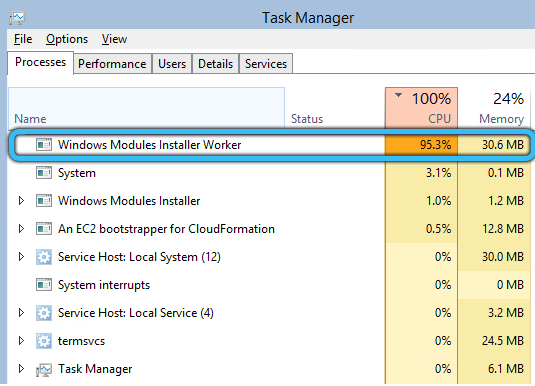The height and width of the screenshot is (386, 535).
Task: Click the 0 MB memory value
Action: pyautogui.click(x=510, y=285)
